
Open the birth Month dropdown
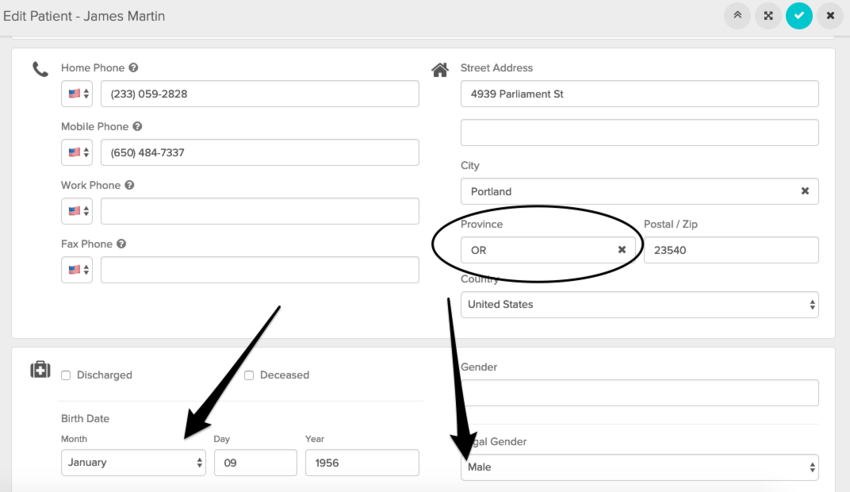(133, 462)
